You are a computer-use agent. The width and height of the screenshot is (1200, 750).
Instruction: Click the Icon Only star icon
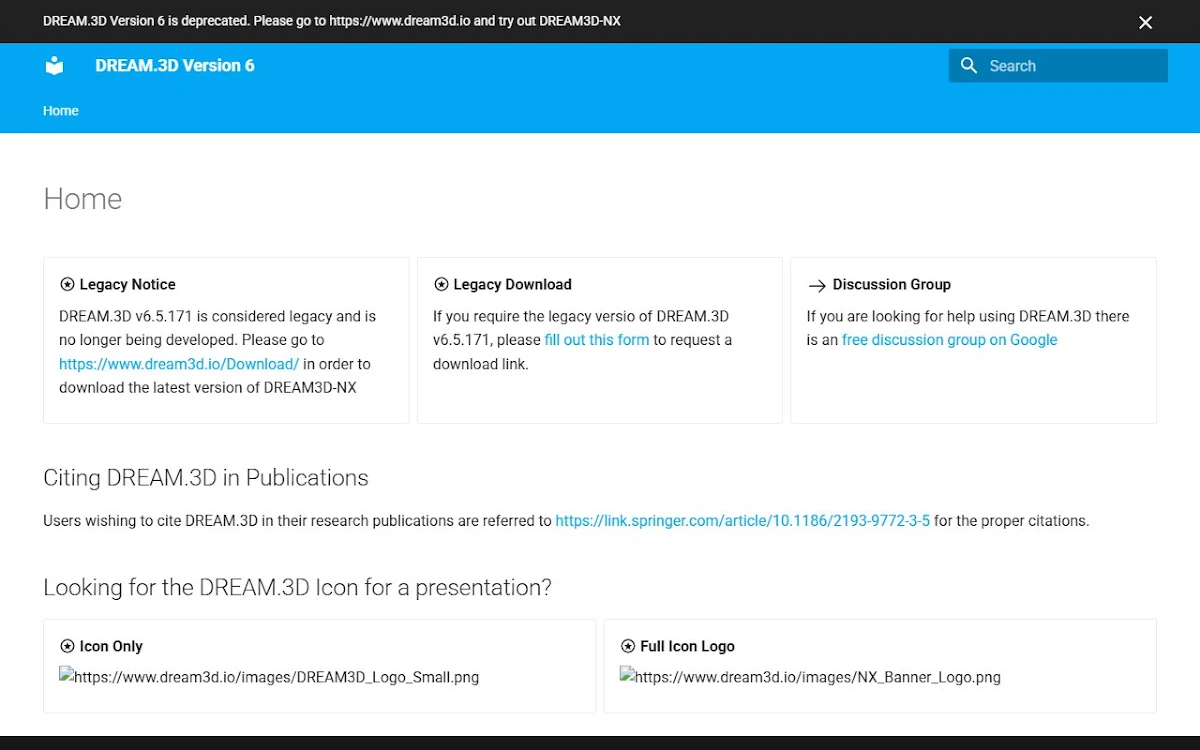click(67, 647)
